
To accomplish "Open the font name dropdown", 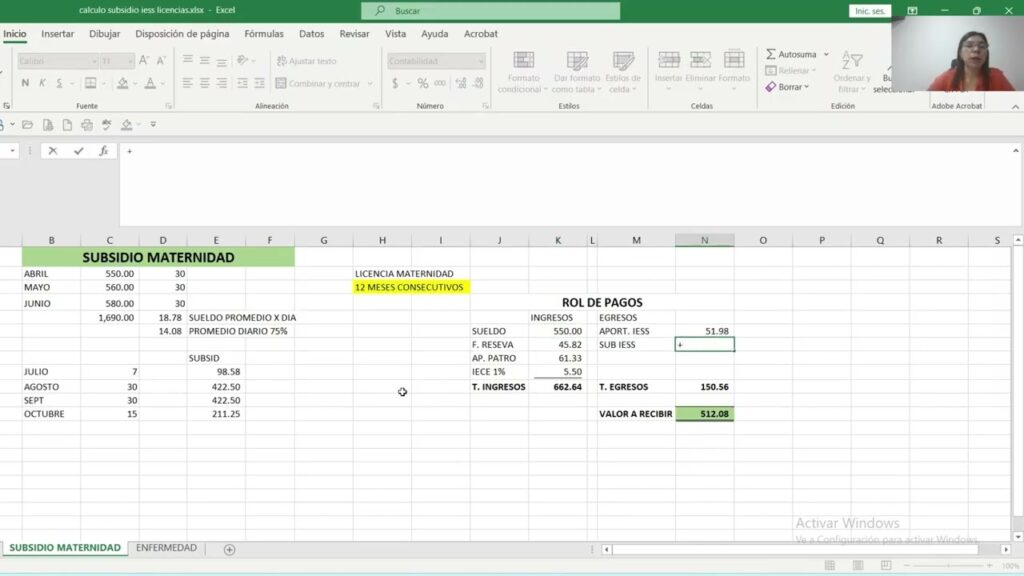I will coord(94,61).
